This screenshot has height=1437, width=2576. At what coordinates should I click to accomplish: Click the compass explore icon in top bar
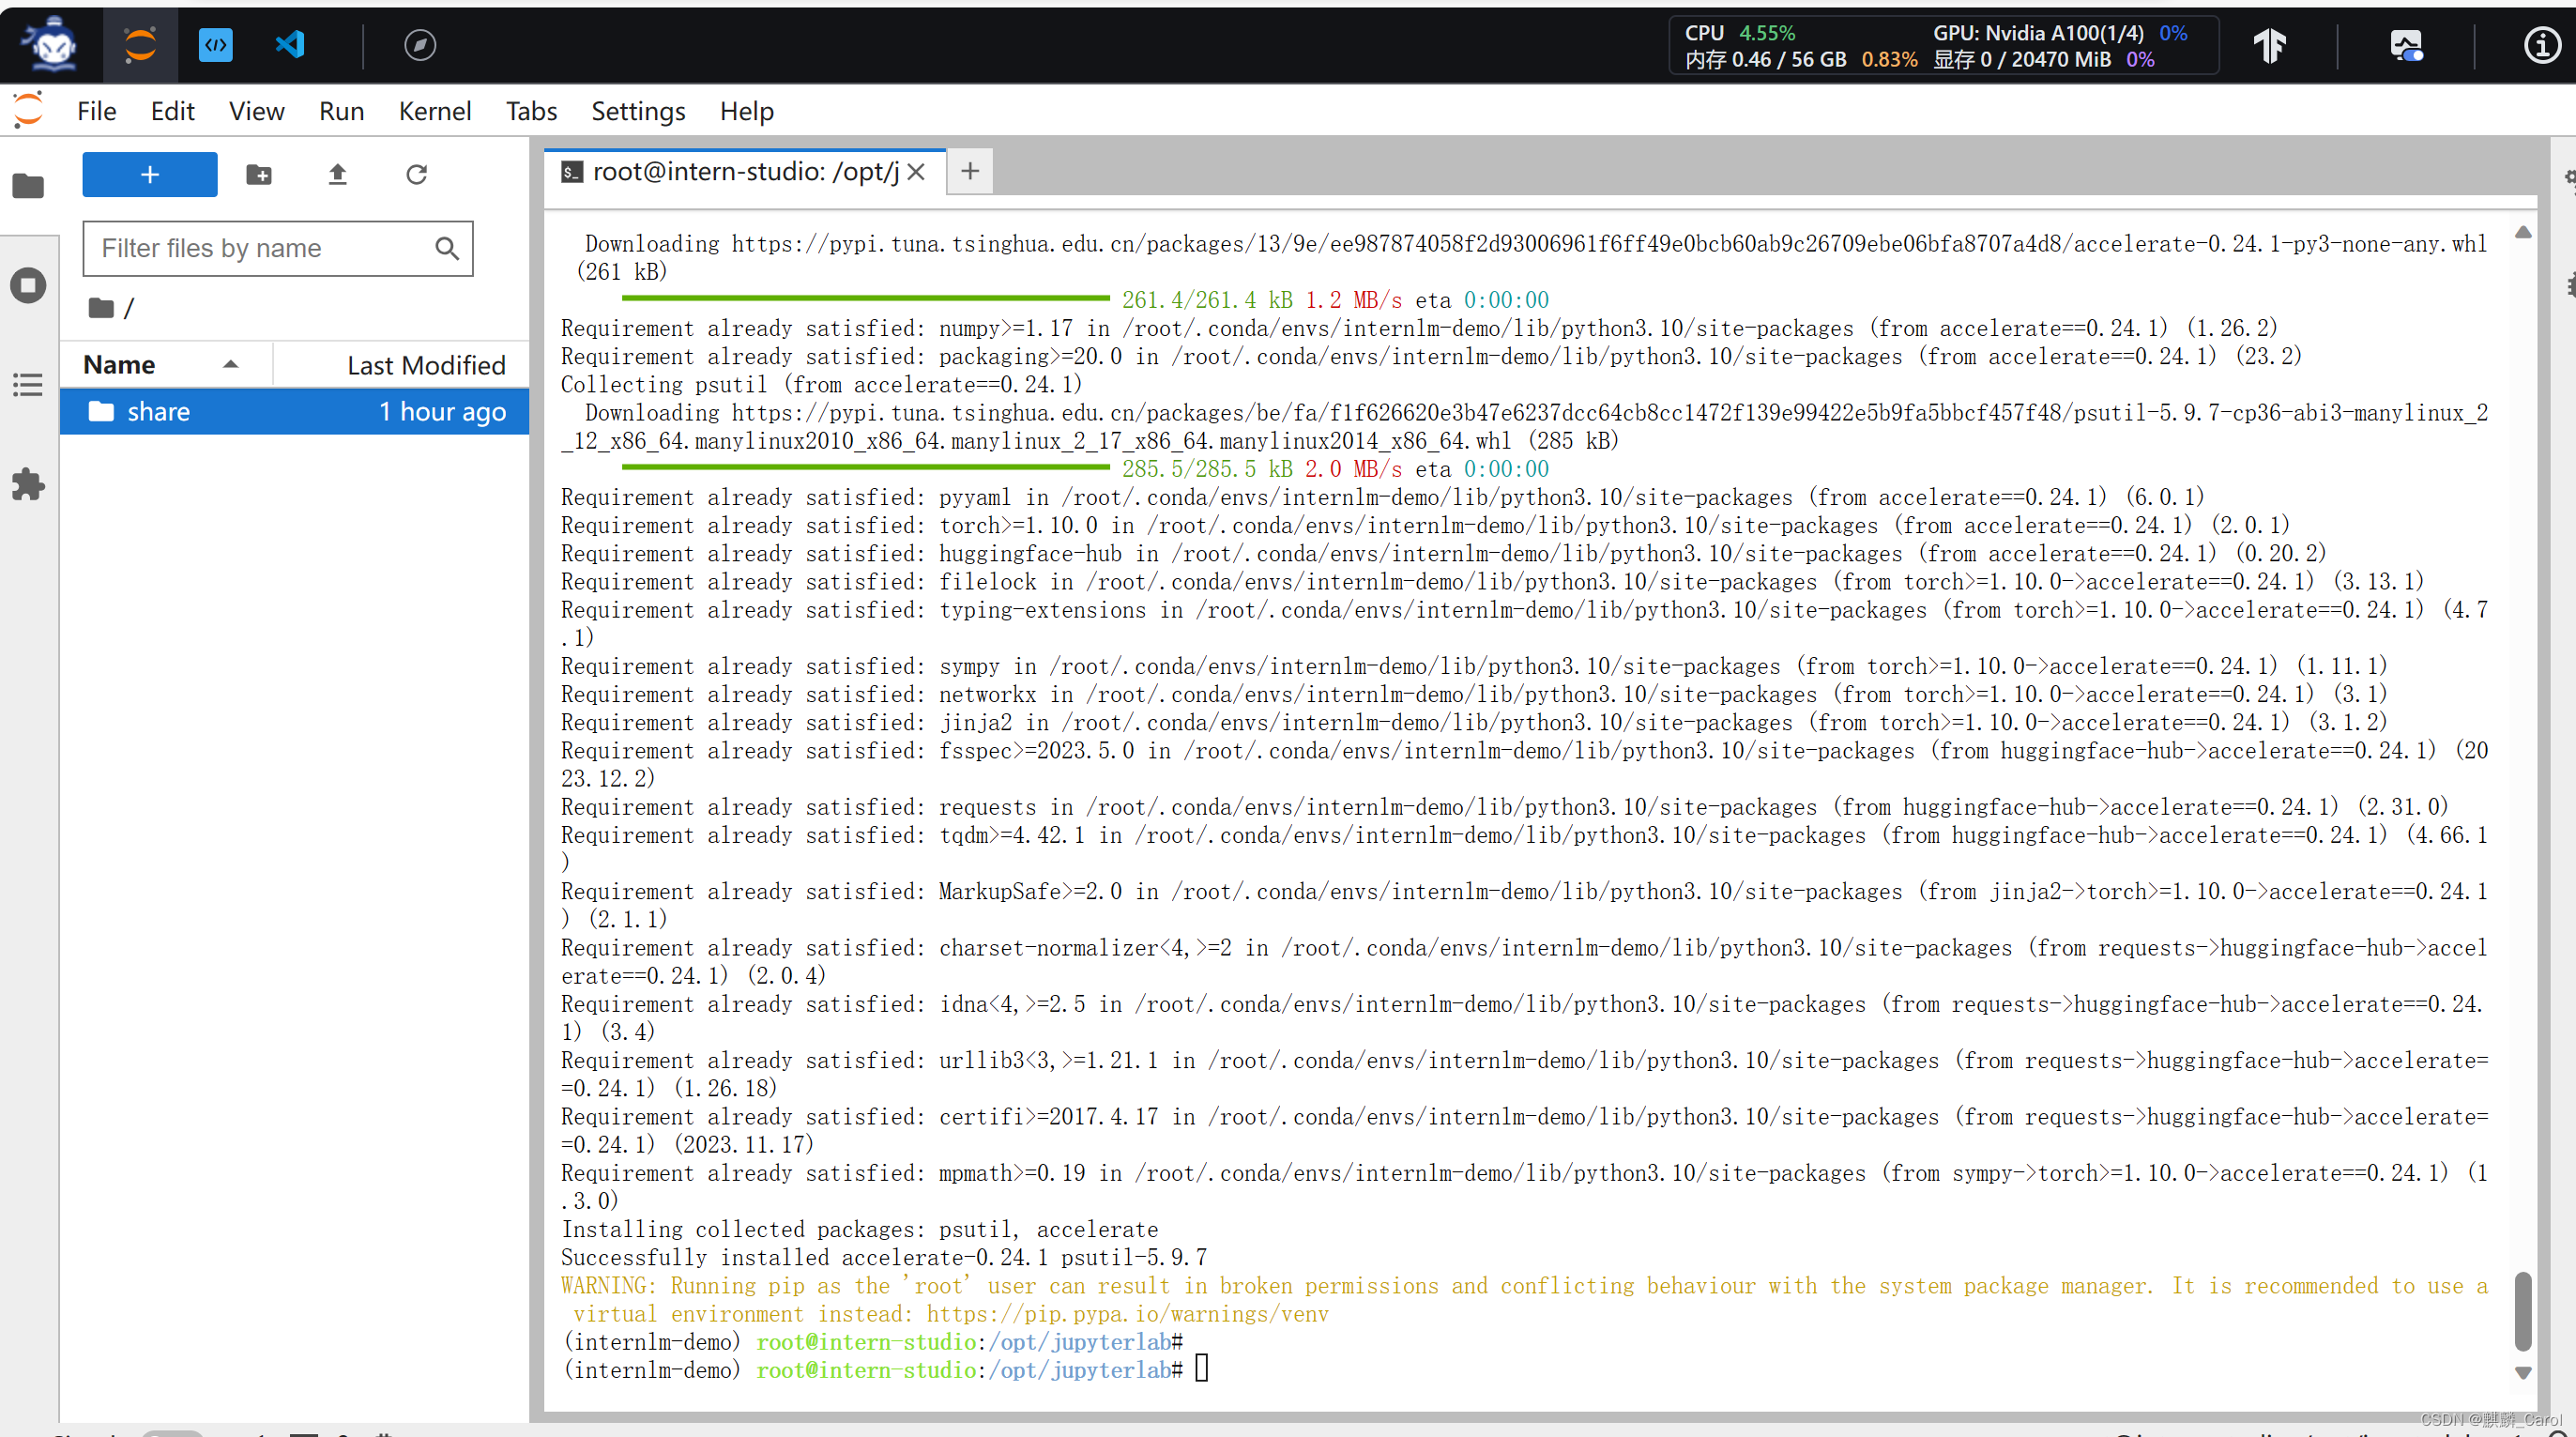click(419, 45)
